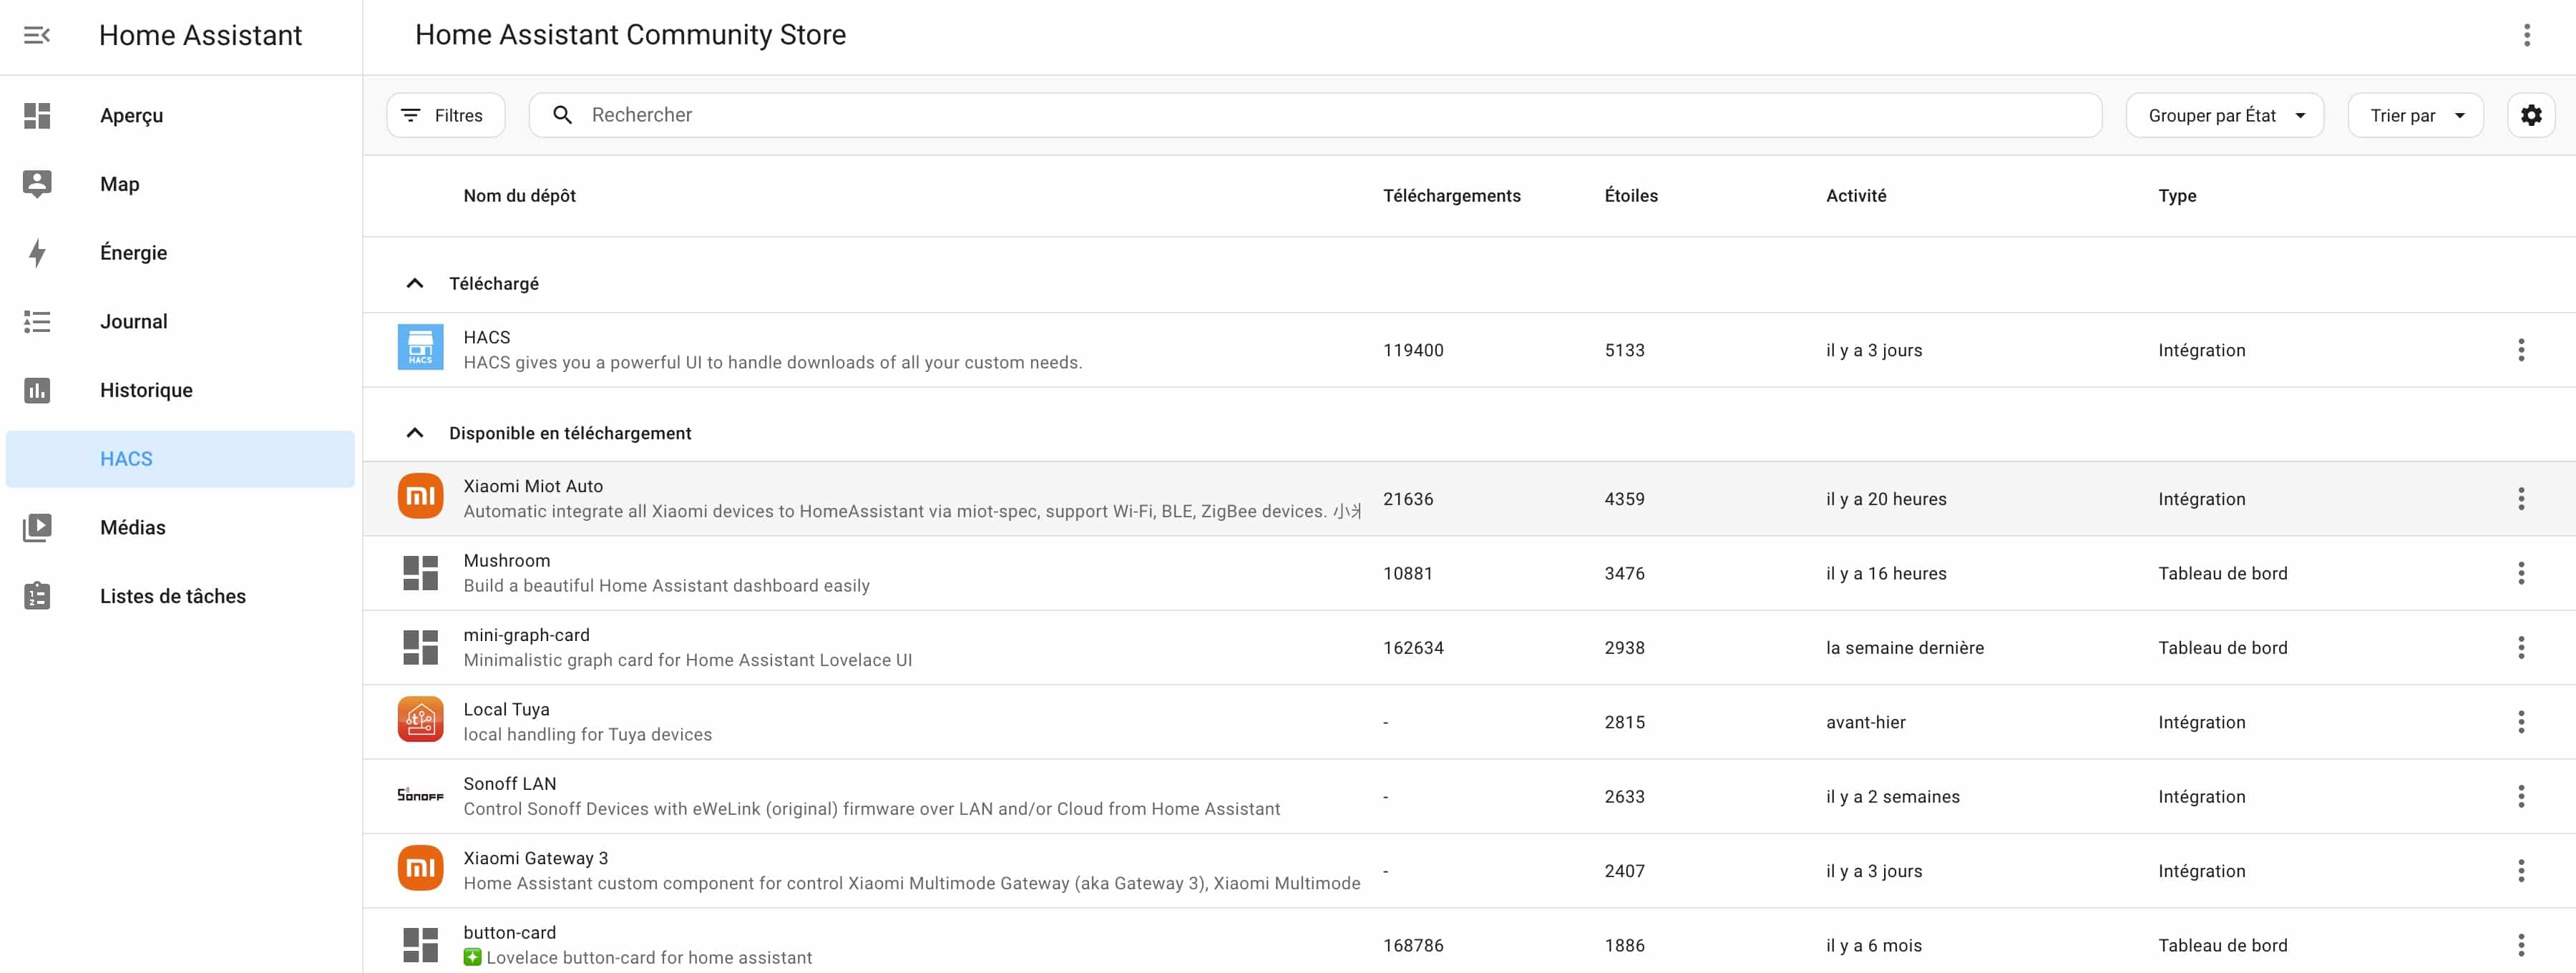
Task: Click the 119400 downloads value
Action: coord(1413,350)
